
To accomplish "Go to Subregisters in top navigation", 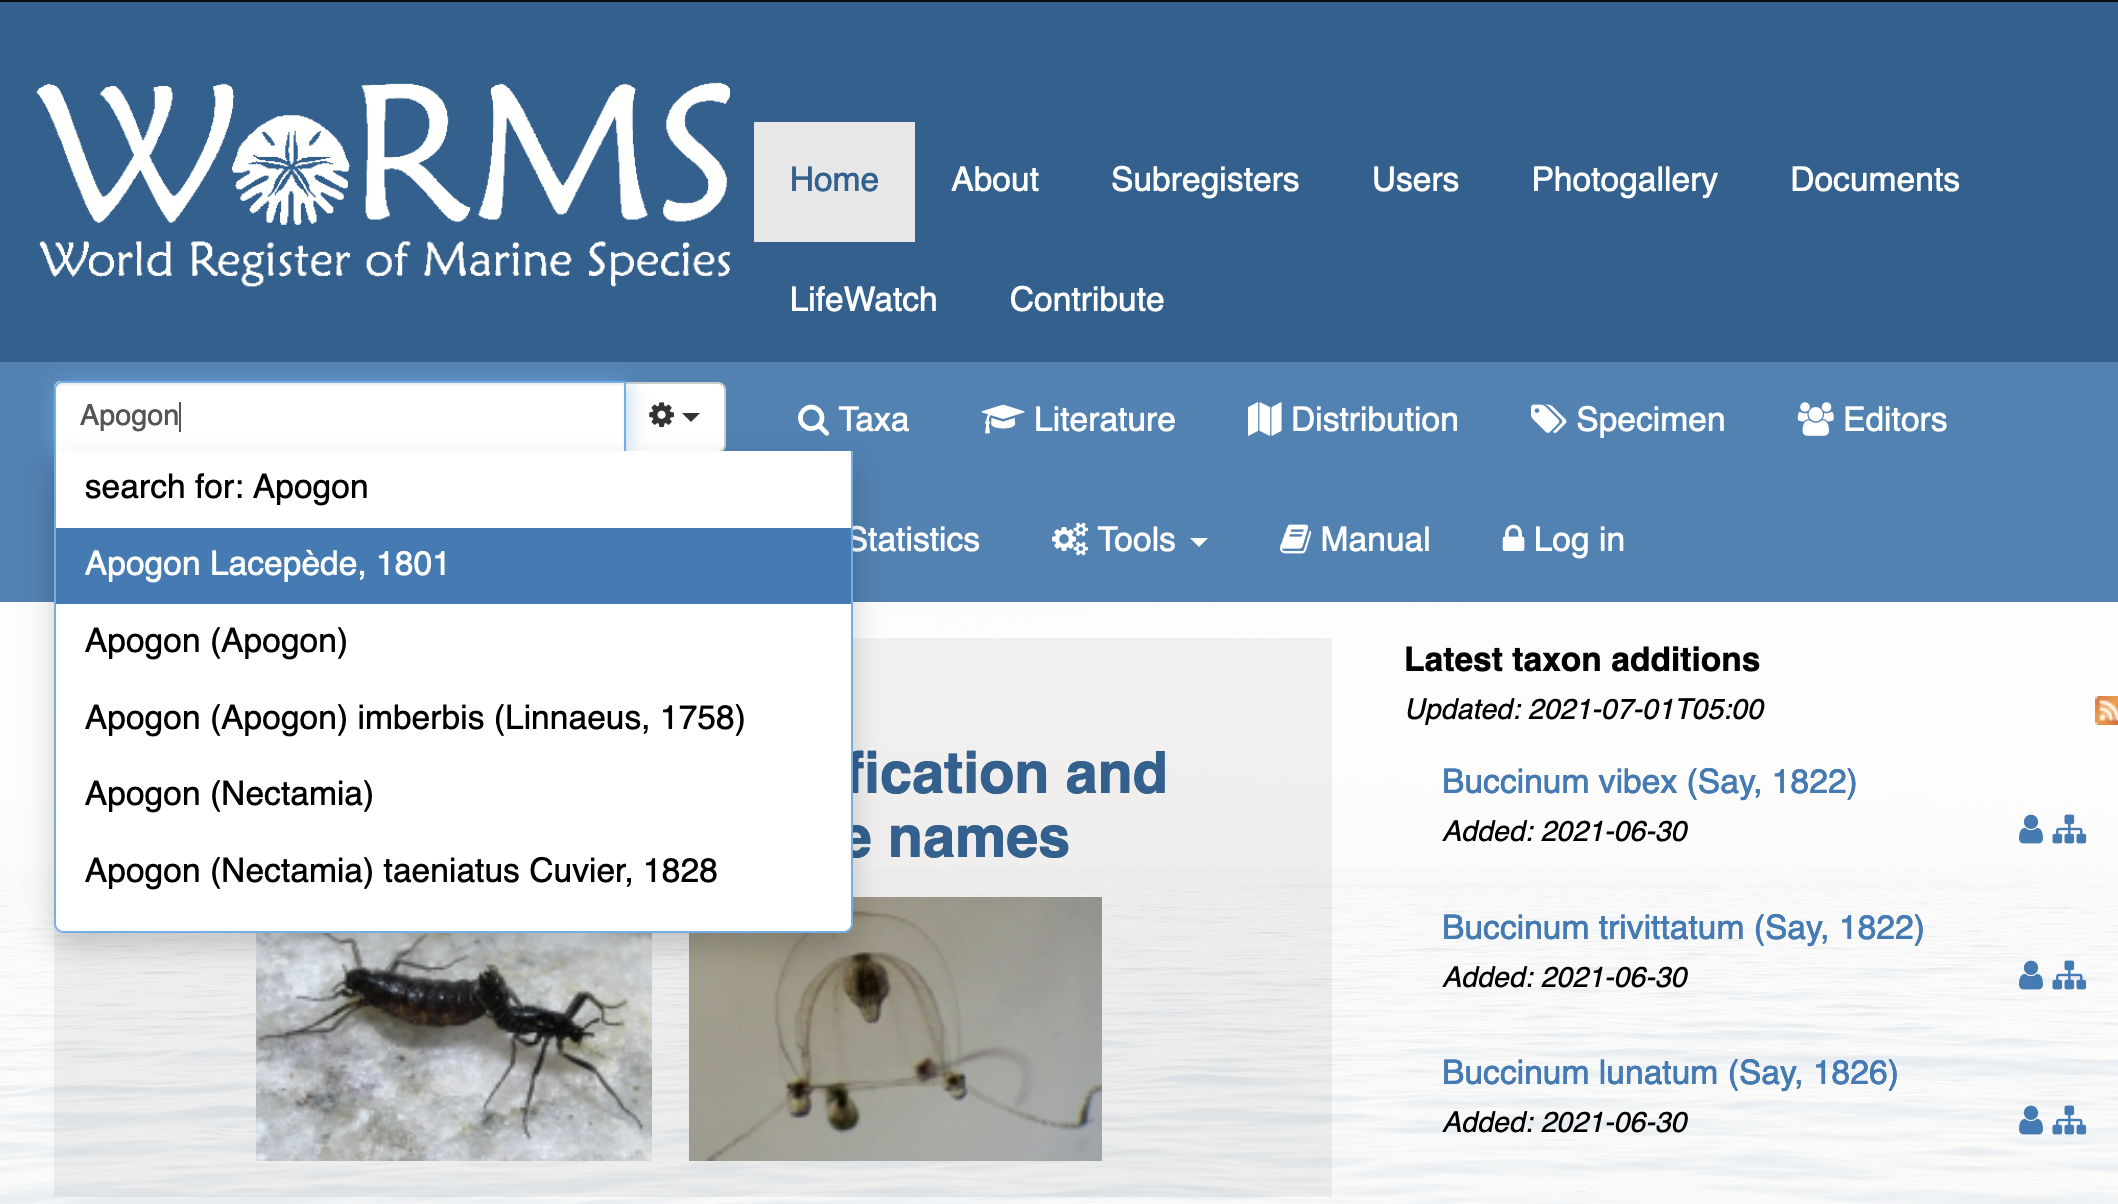I will point(1204,180).
